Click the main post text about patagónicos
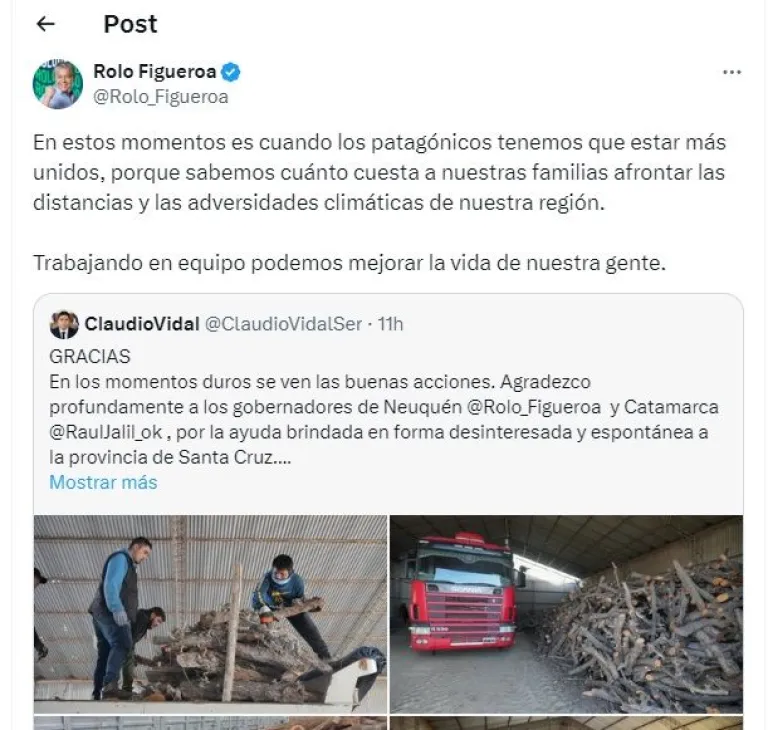 pos(380,172)
